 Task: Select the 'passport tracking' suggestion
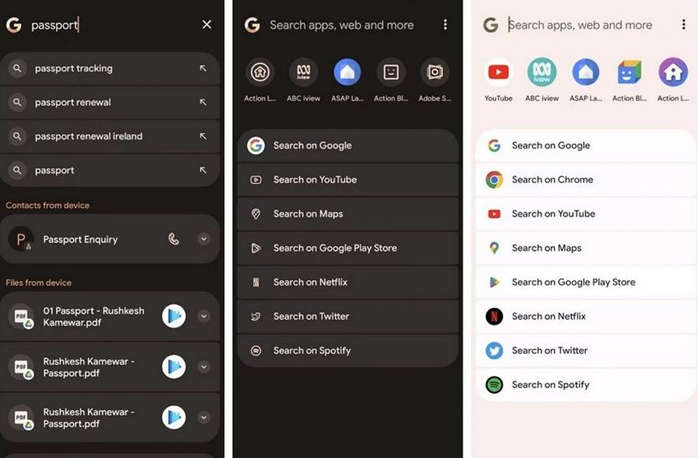(x=110, y=68)
